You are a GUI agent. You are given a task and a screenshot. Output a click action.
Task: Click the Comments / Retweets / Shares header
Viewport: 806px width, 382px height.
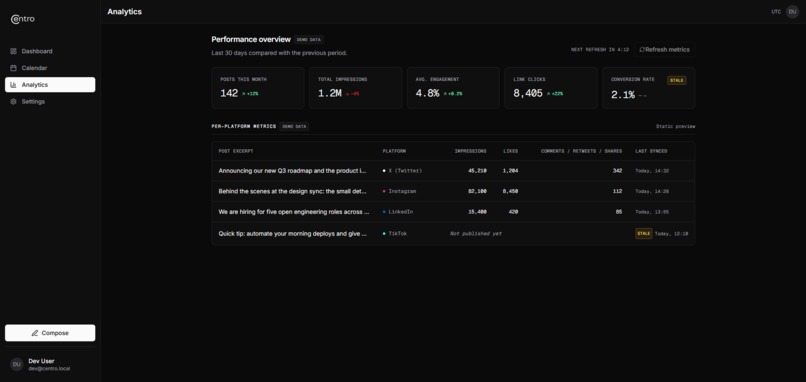point(581,151)
